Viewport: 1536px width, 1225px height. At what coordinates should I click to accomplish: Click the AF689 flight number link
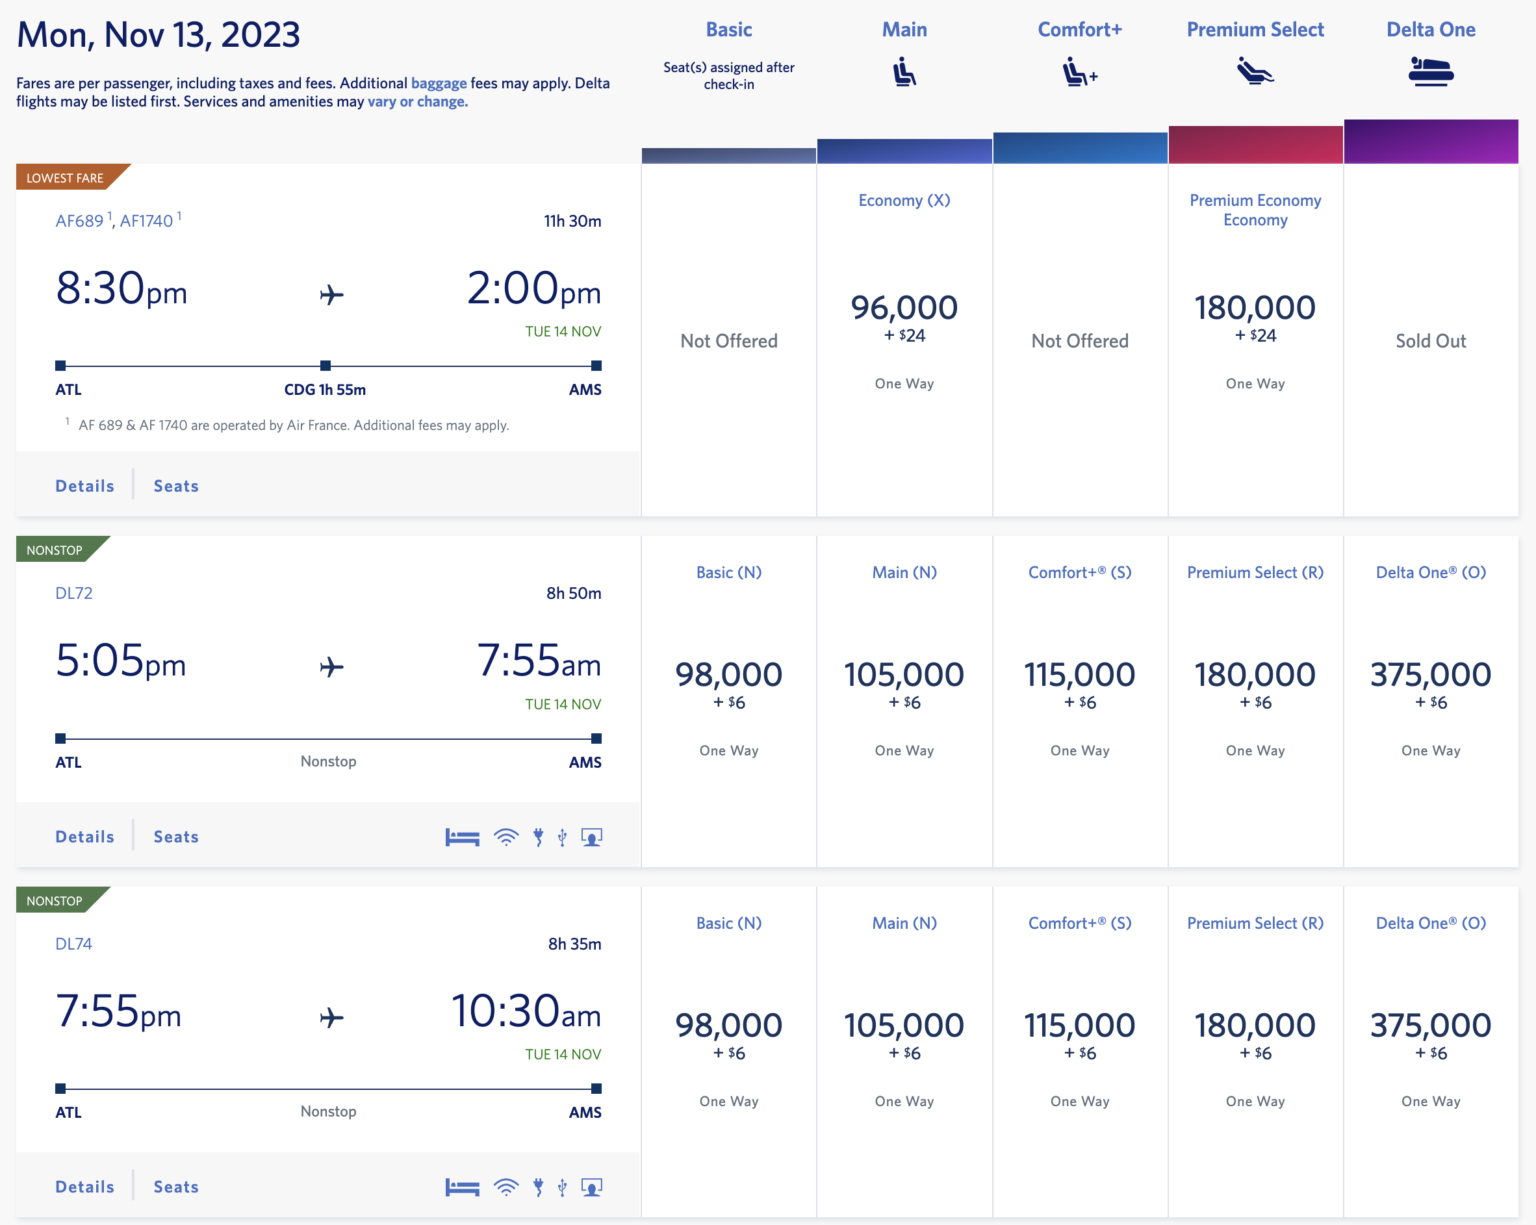pyautogui.click(x=80, y=220)
